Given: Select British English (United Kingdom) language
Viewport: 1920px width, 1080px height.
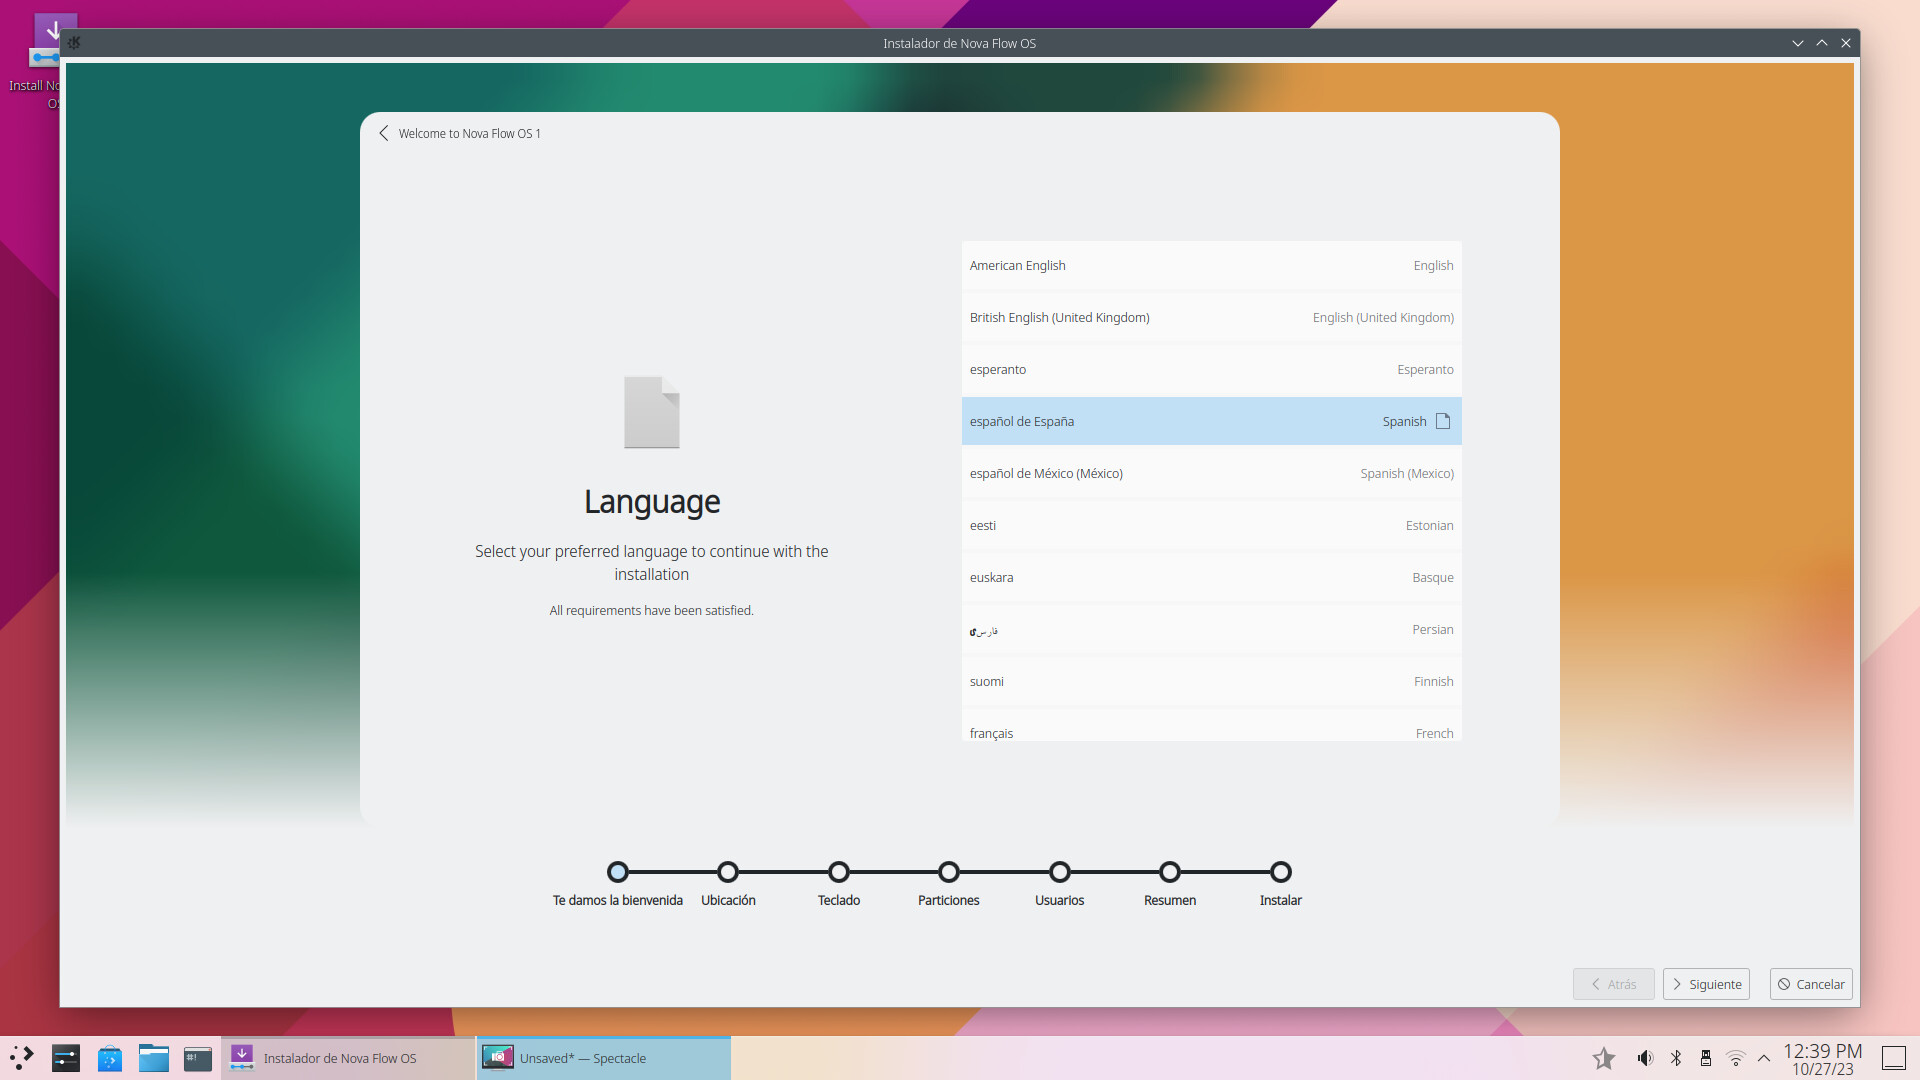Looking at the screenshot, I should pyautogui.click(x=1211, y=317).
